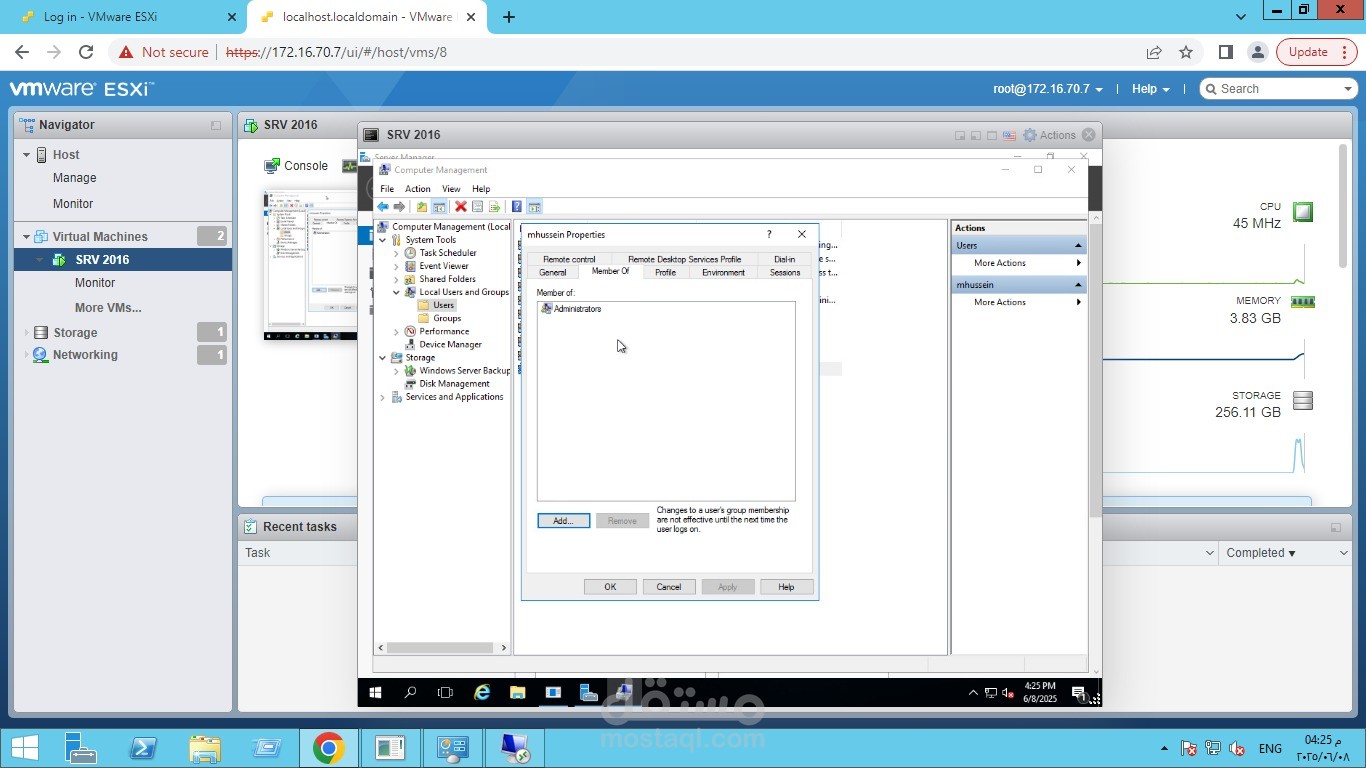Click the forward arrow in Computer Management toolbar

pos(399,207)
